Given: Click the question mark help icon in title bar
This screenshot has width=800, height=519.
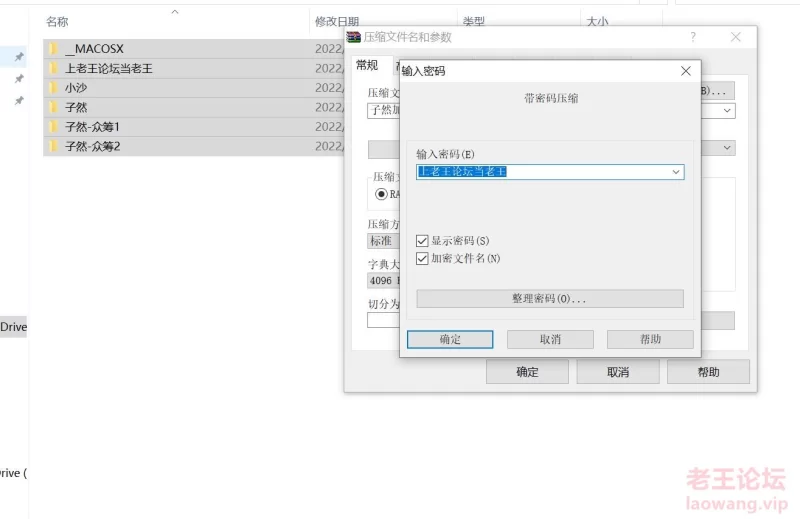Looking at the screenshot, I should tap(693, 37).
